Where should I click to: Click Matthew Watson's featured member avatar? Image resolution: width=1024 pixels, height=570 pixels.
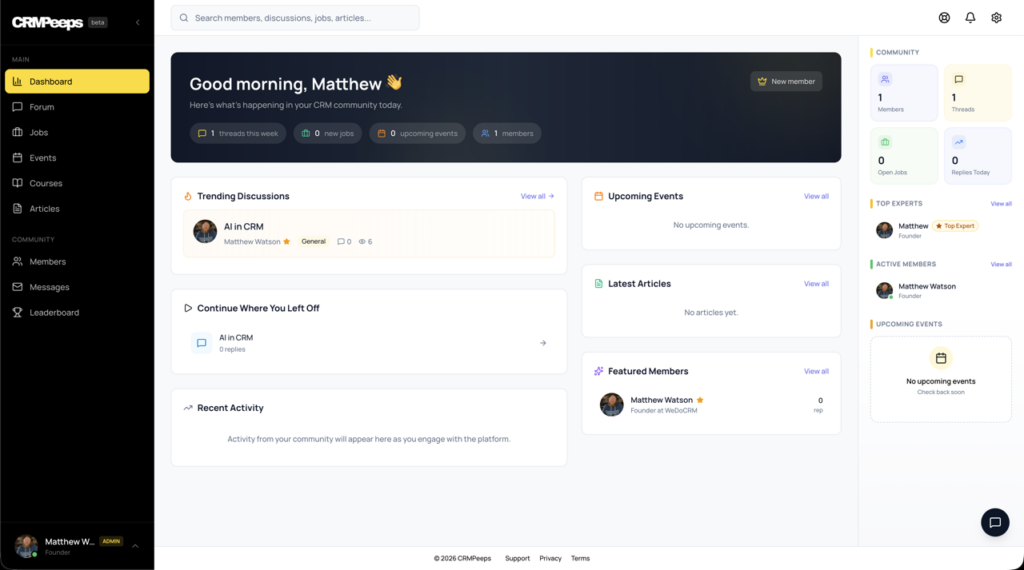pos(612,405)
